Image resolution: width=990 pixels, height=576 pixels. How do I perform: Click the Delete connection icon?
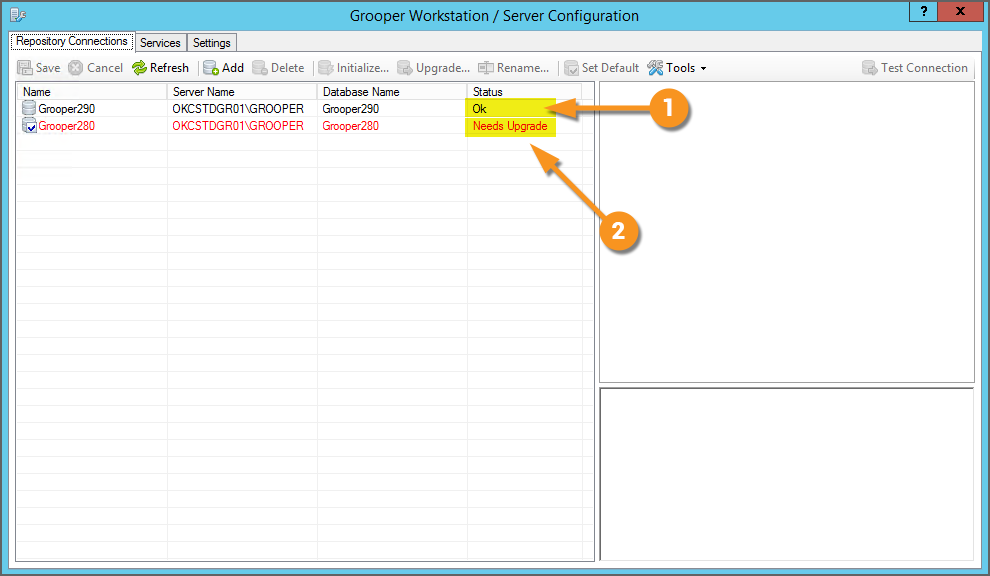click(259, 68)
